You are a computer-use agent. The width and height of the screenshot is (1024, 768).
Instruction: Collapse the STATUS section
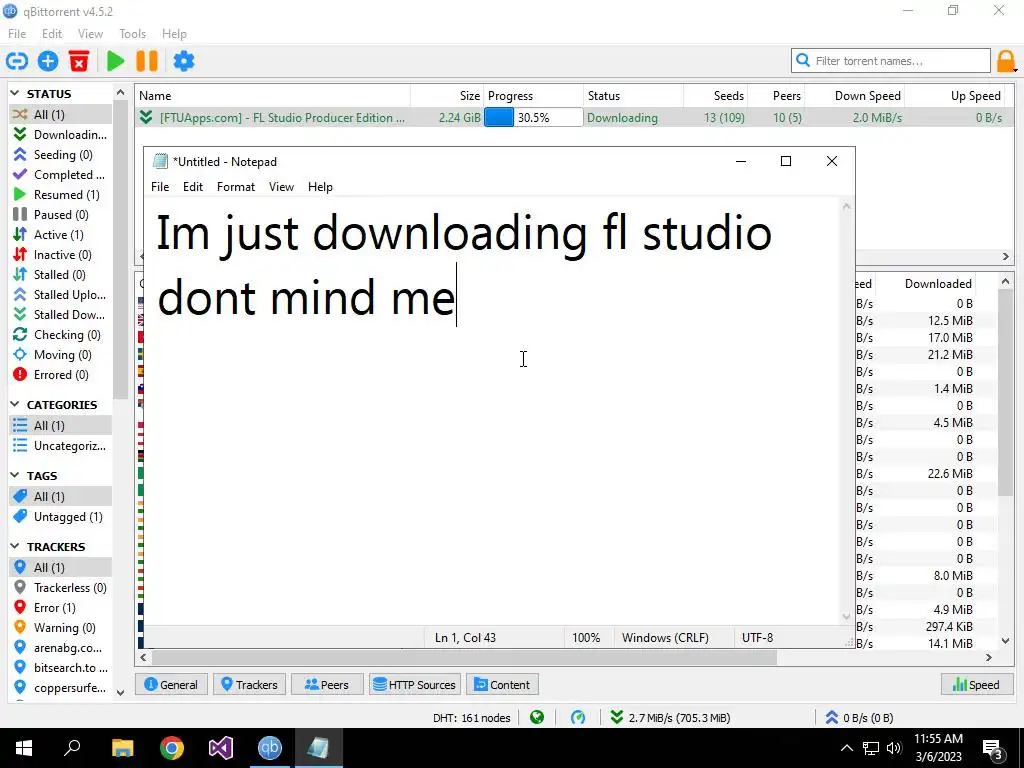[15, 94]
